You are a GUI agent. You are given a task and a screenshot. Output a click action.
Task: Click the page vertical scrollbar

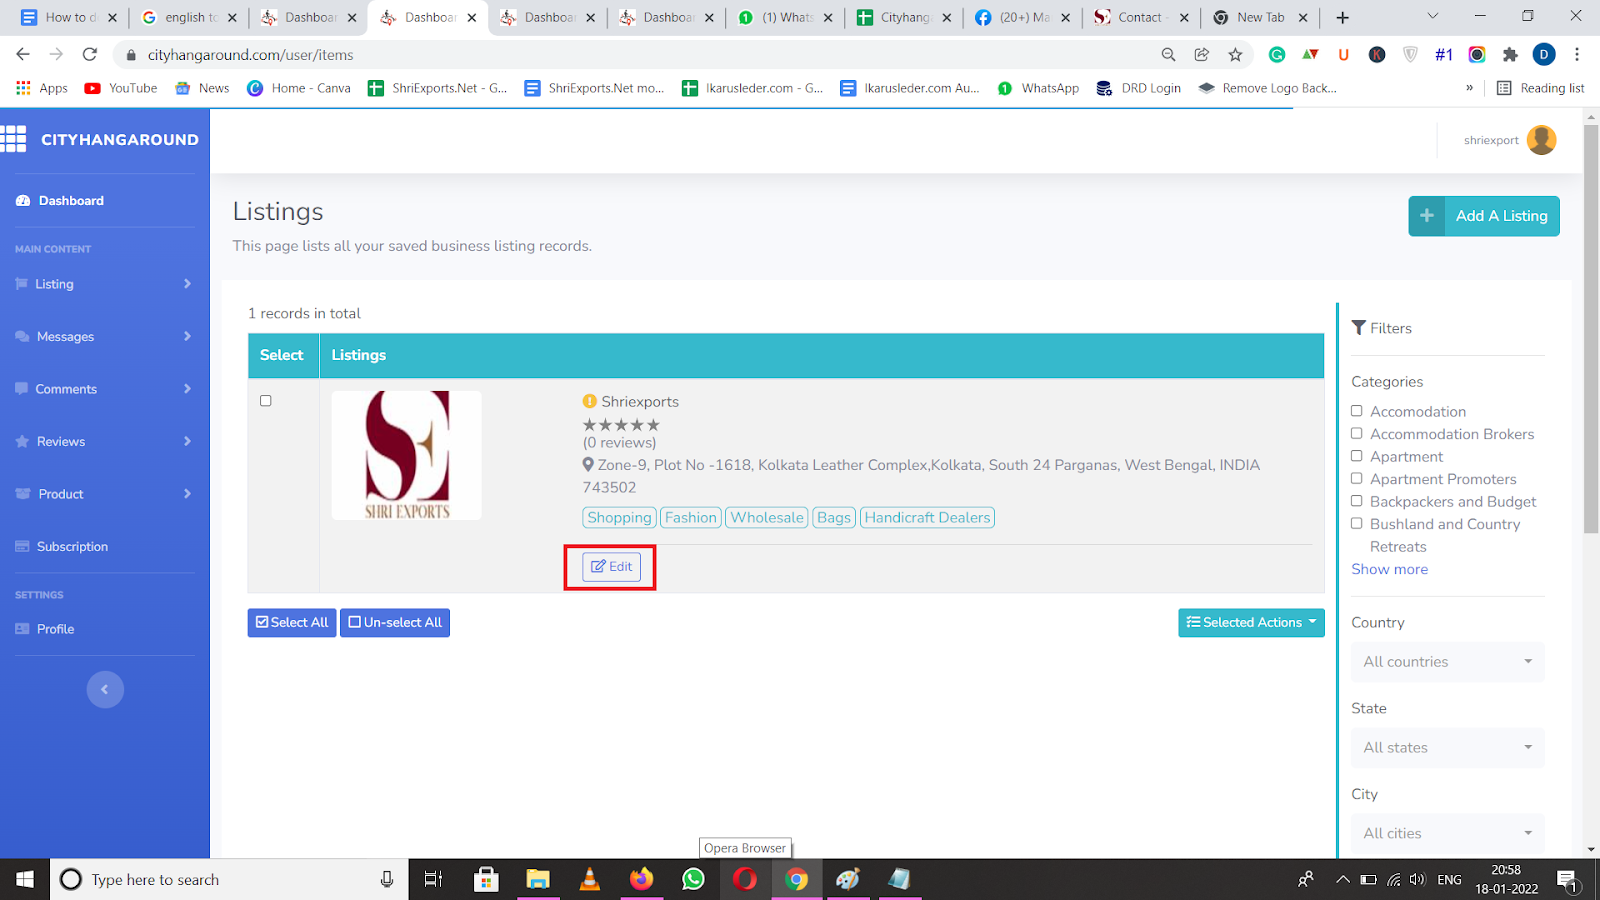click(1591, 330)
